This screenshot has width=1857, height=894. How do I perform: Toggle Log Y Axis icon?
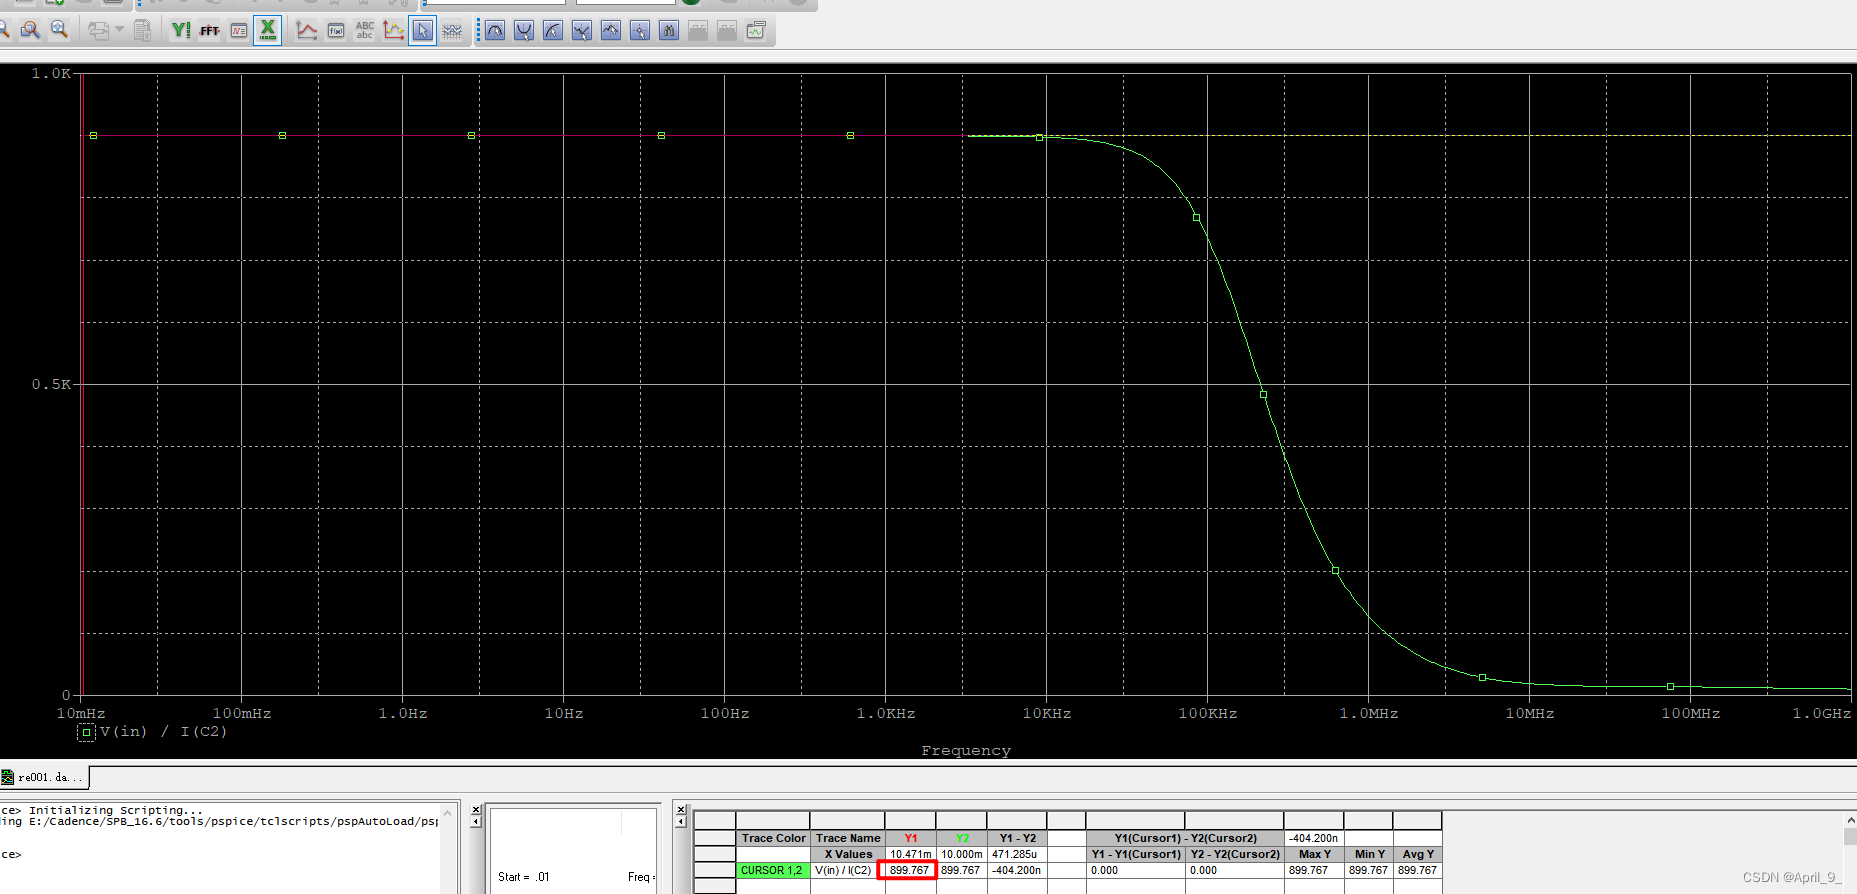point(180,30)
